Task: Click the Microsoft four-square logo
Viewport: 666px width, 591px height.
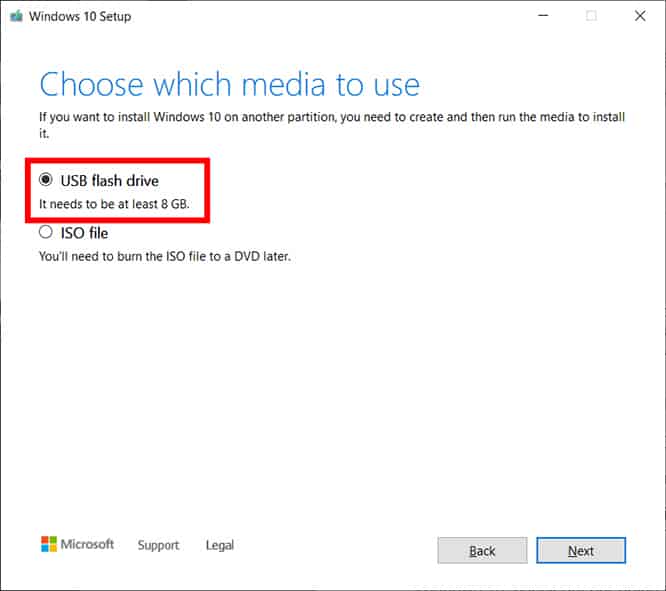Action: tap(48, 544)
